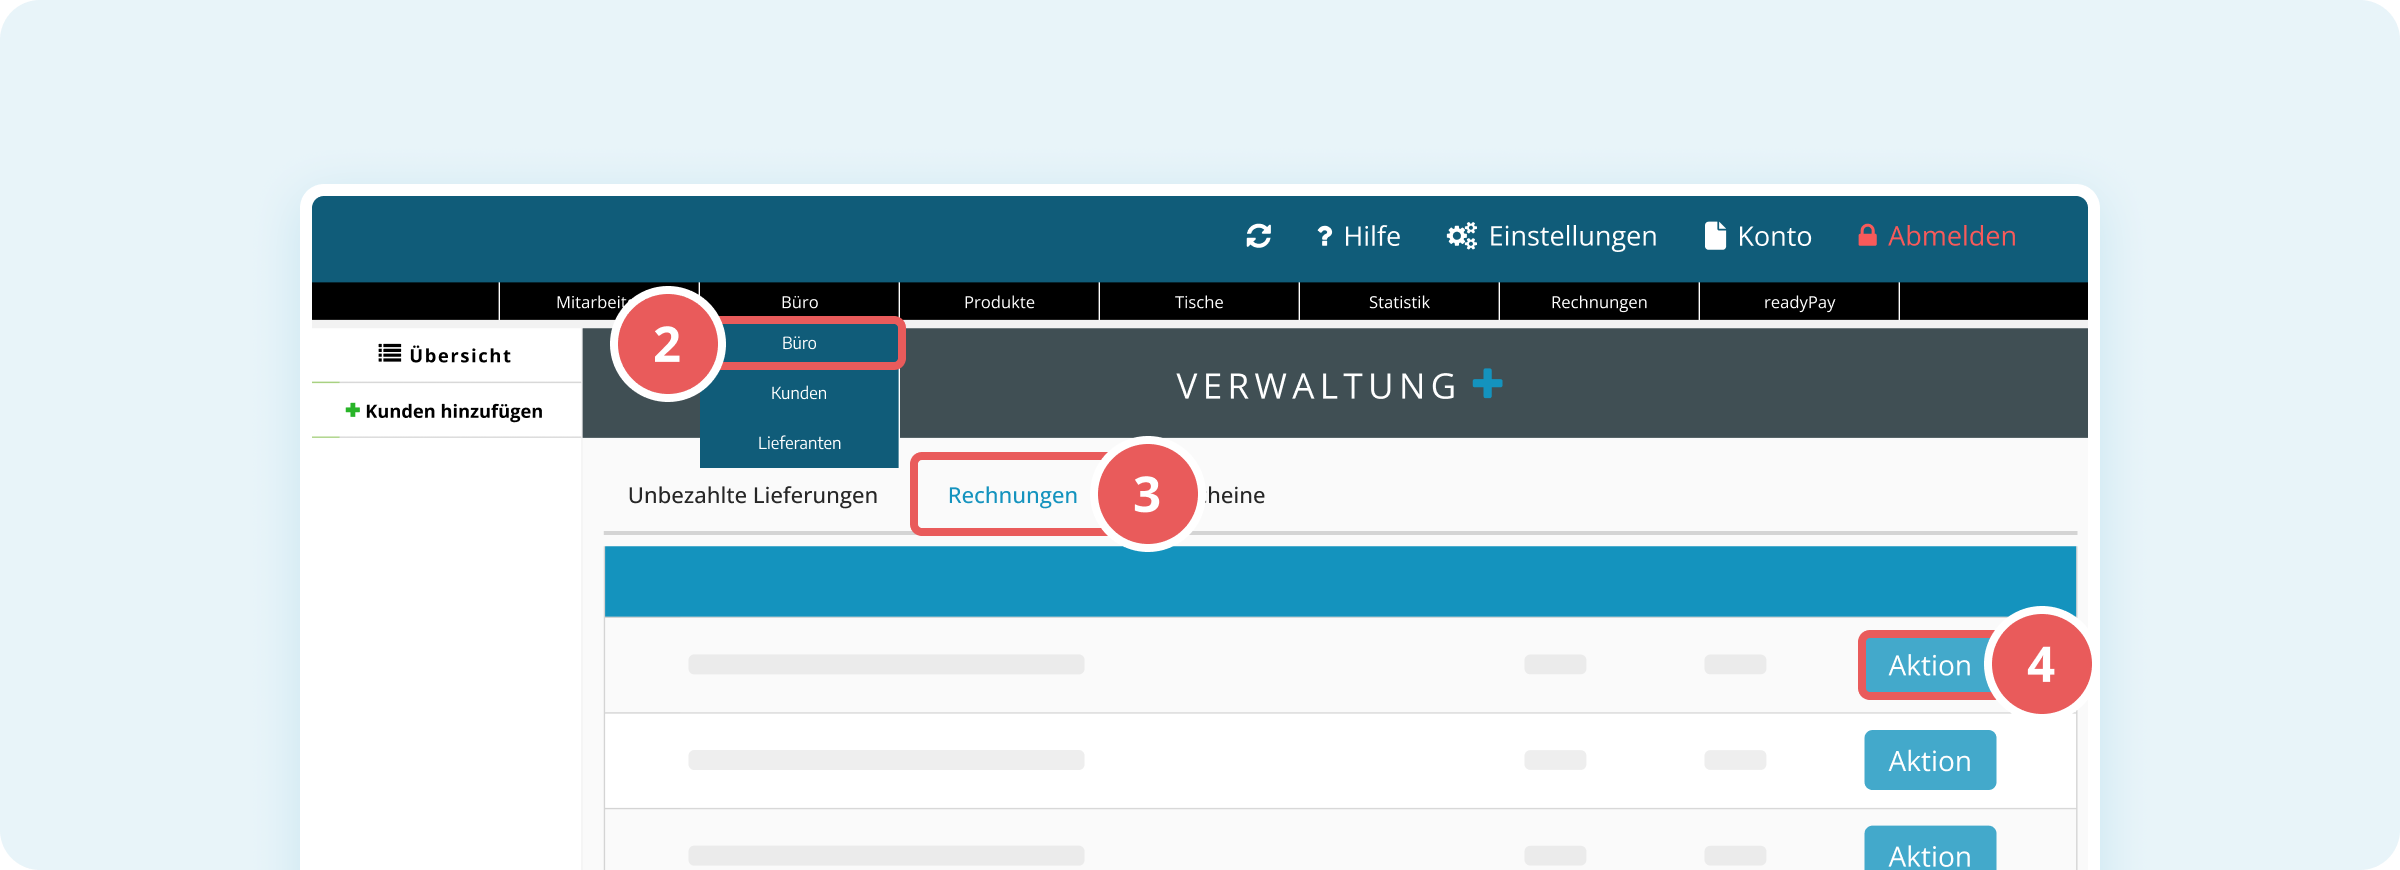
Task: Select Büro in the dropdown submenu
Action: point(800,343)
